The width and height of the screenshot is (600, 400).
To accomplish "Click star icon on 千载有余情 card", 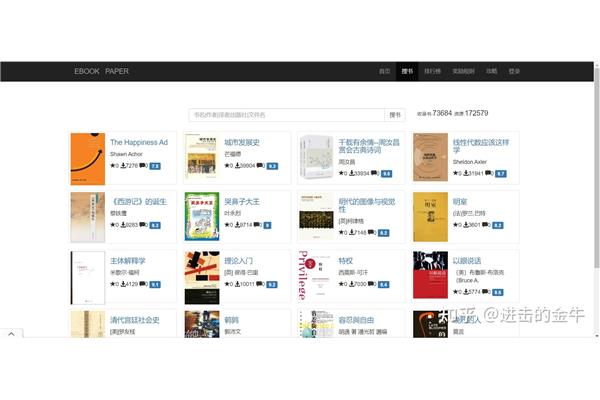I will [x=341, y=173].
